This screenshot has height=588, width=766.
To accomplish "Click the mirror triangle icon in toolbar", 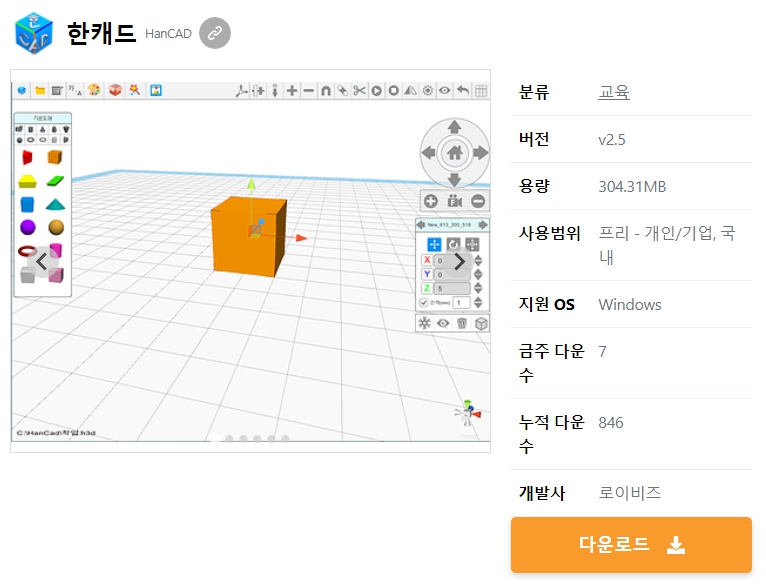I will pyautogui.click(x=410, y=90).
